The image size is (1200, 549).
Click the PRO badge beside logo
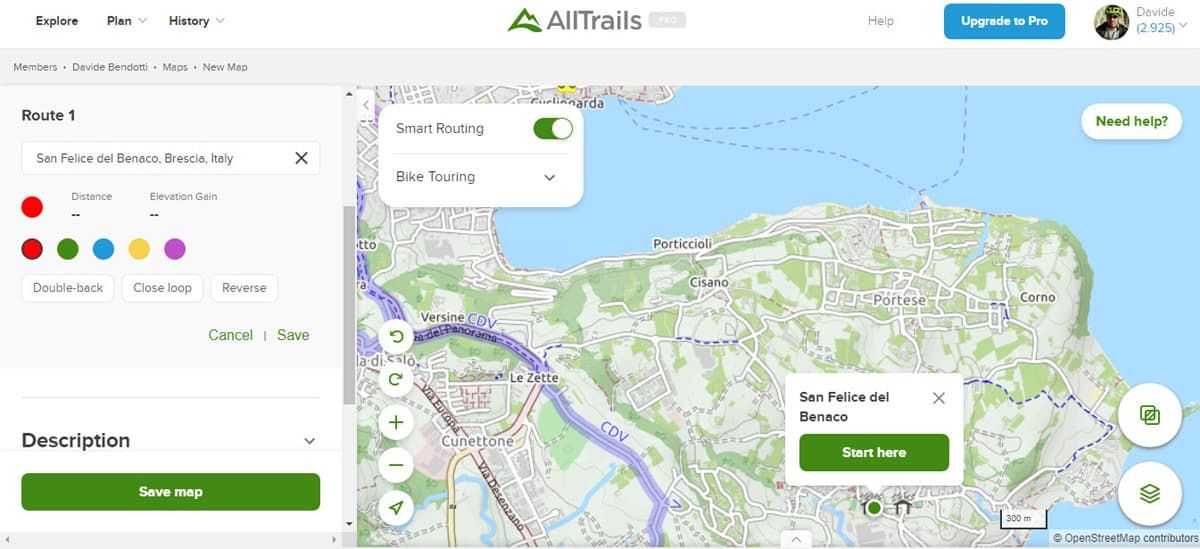(667, 20)
